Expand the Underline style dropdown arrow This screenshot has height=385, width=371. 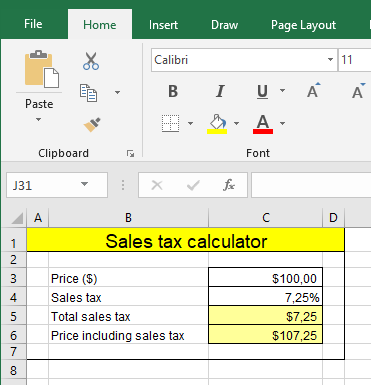[x=282, y=90]
